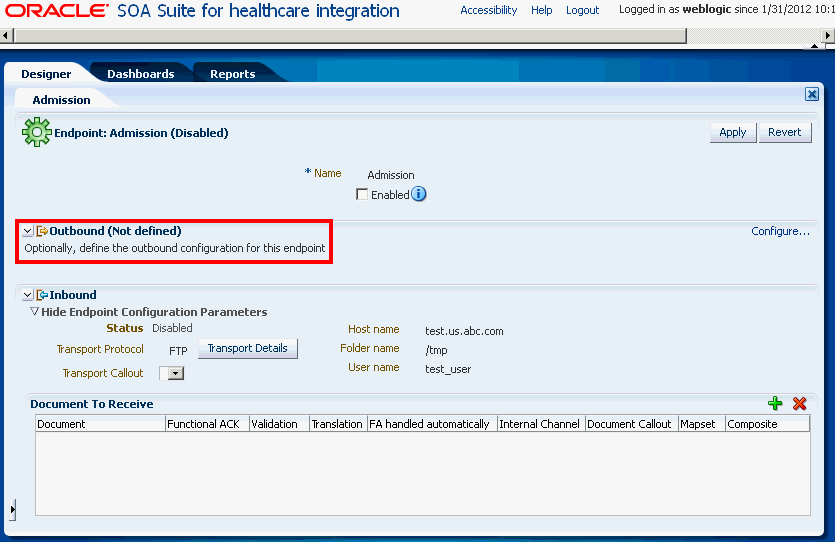Open the Help link

pos(542,10)
